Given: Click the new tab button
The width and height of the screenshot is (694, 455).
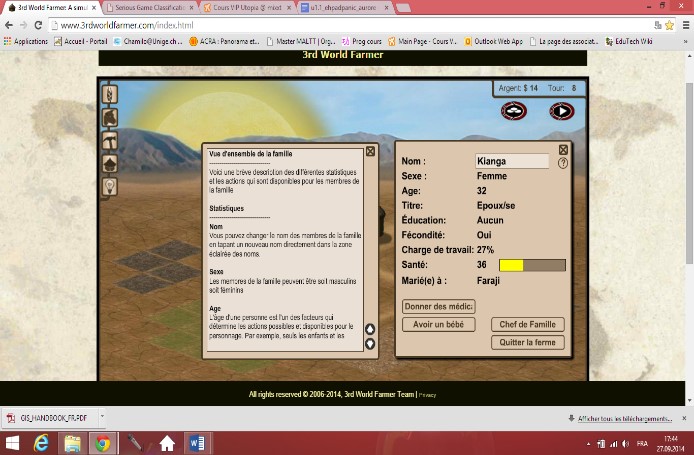Looking at the screenshot, I should pyautogui.click(x=403, y=8).
